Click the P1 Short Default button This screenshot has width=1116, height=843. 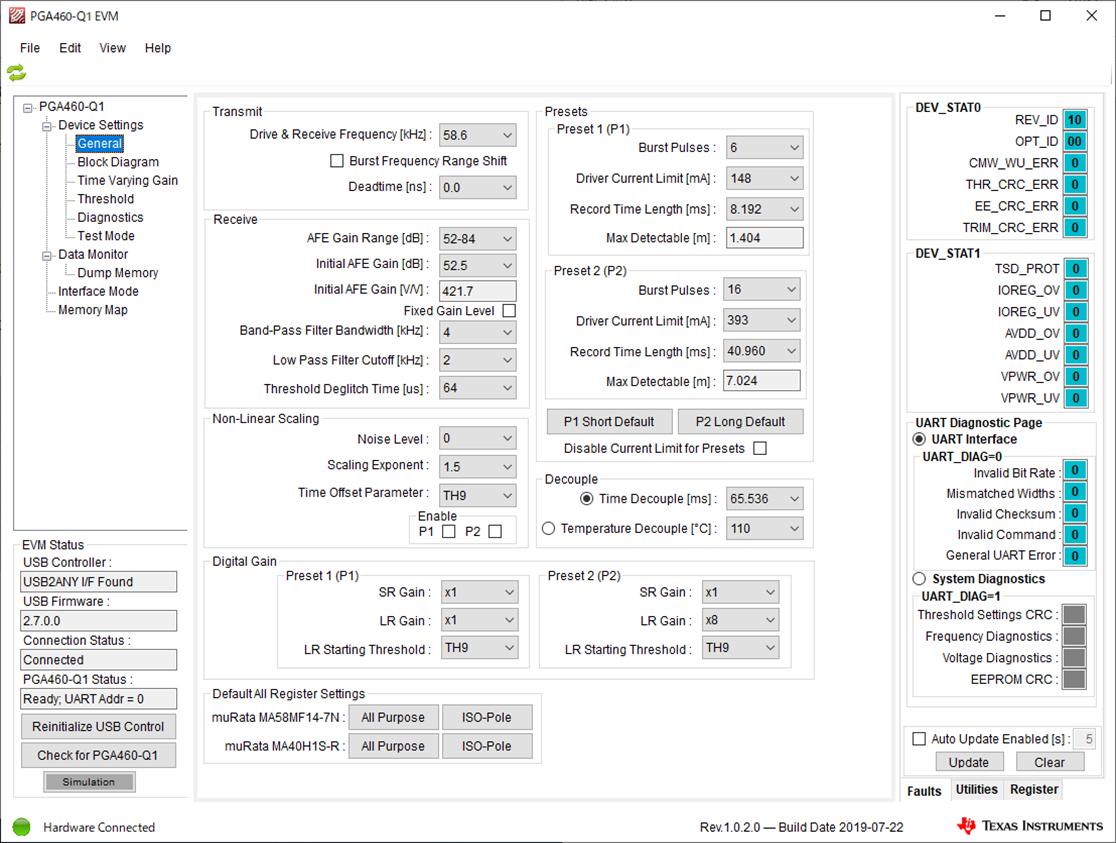tap(609, 422)
